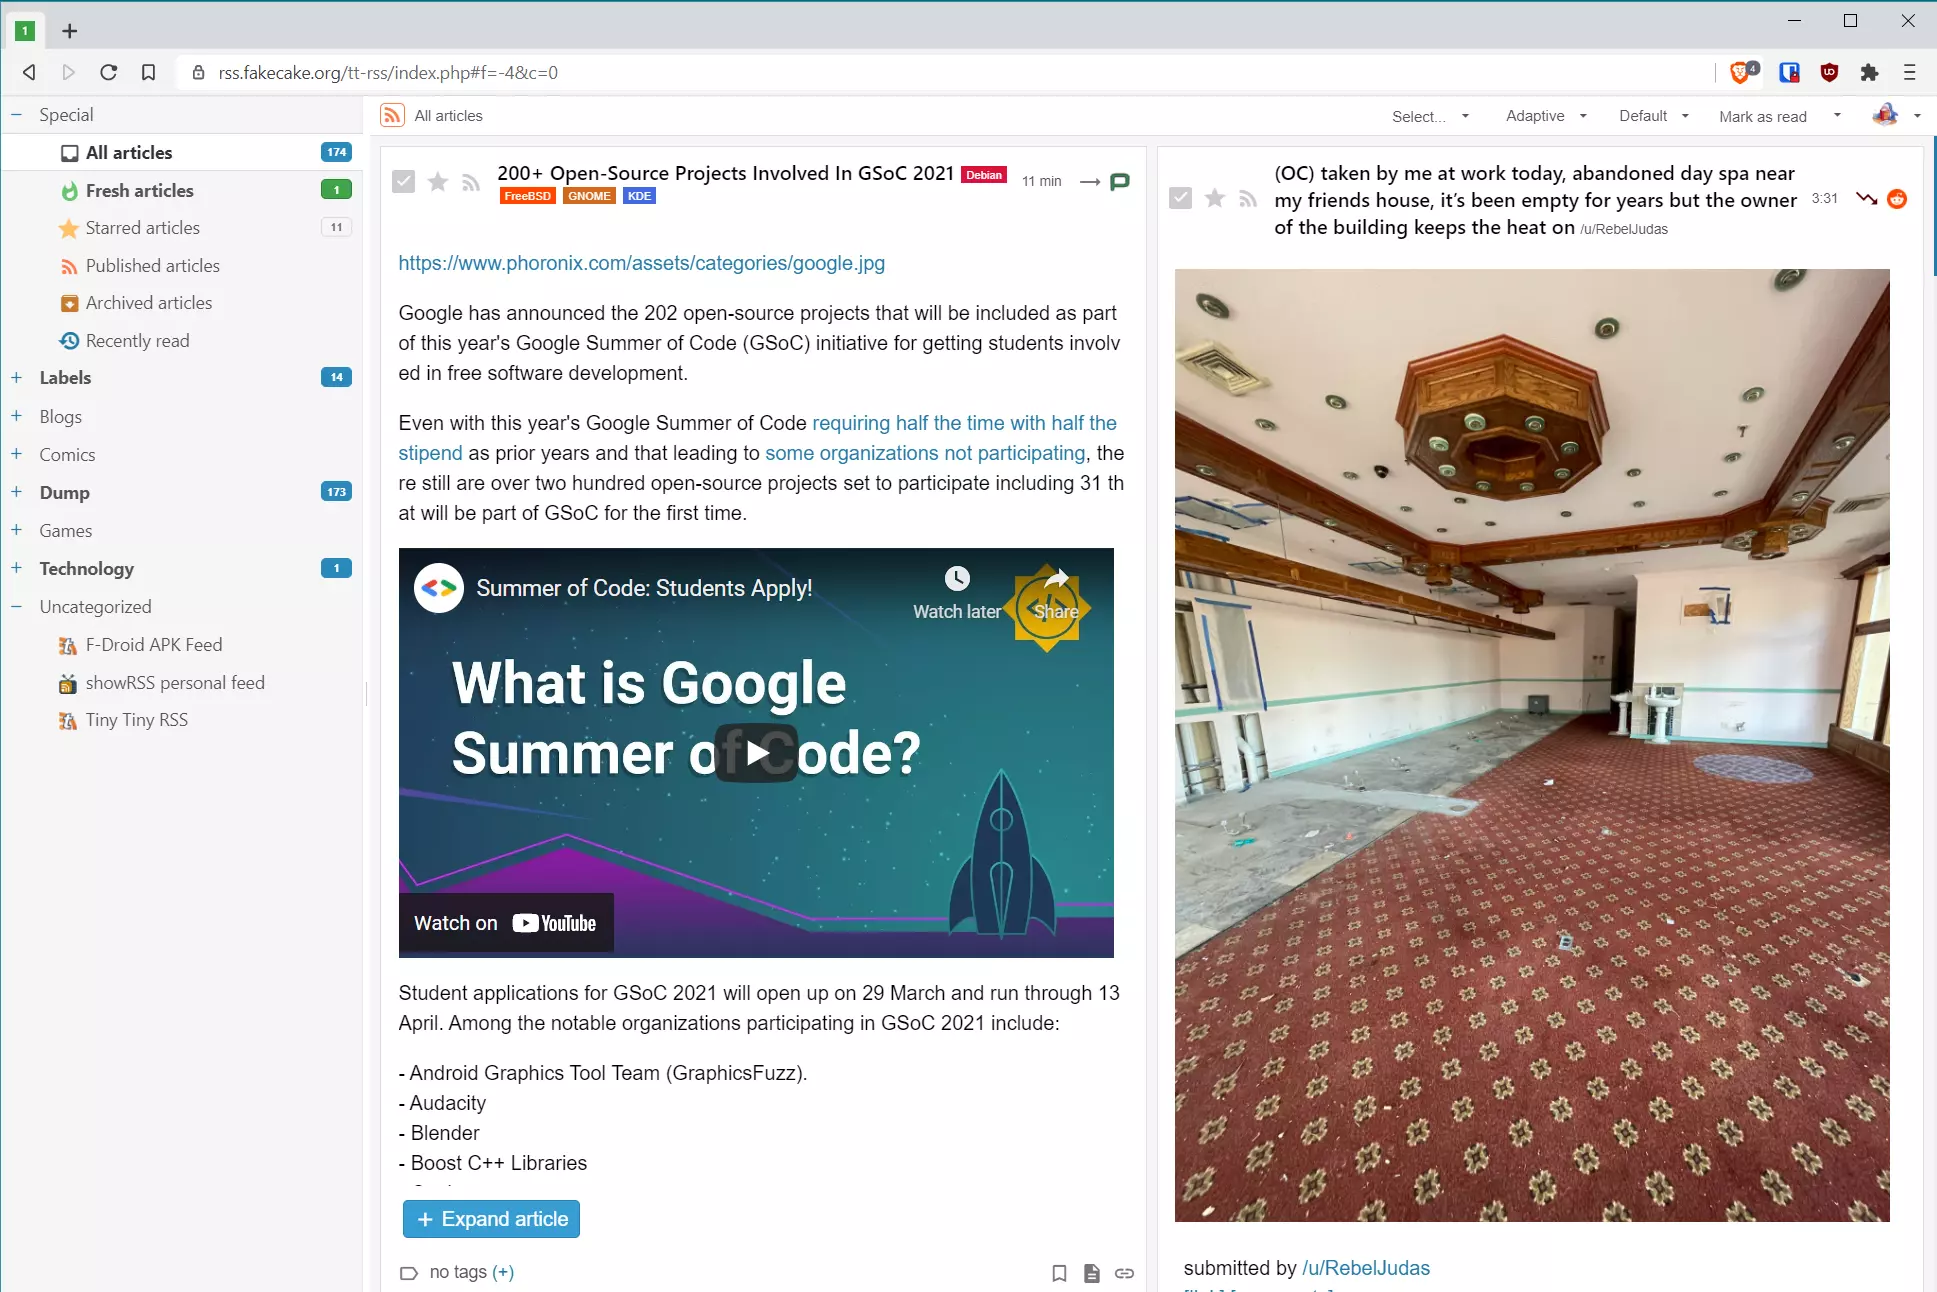Image resolution: width=1937 pixels, height=1292 pixels.
Task: Open the browser extensions puzzle icon
Action: [1869, 72]
